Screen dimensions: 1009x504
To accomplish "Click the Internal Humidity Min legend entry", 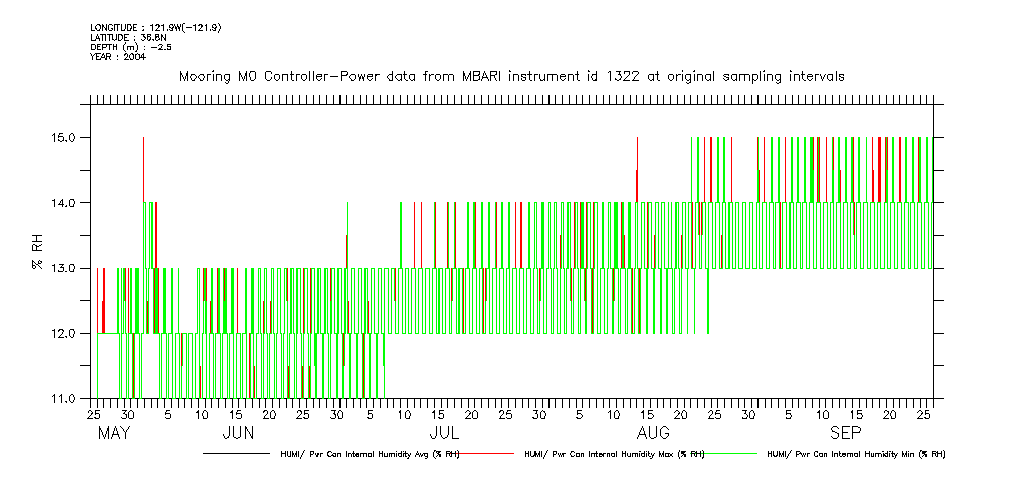I will click(855, 454).
